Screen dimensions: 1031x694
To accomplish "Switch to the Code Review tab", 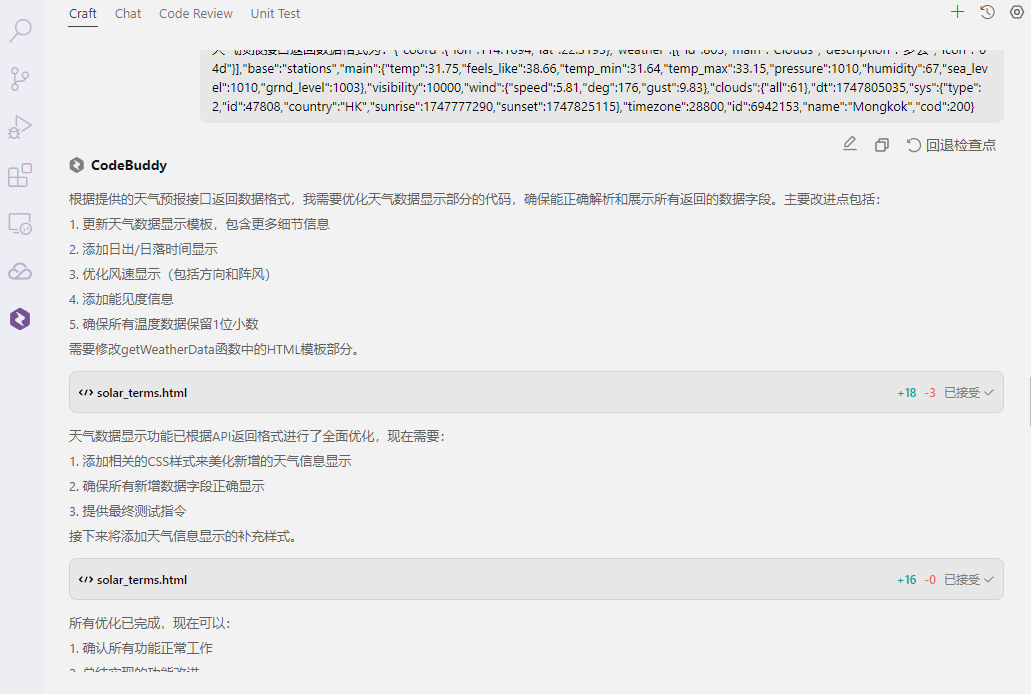I will (196, 14).
